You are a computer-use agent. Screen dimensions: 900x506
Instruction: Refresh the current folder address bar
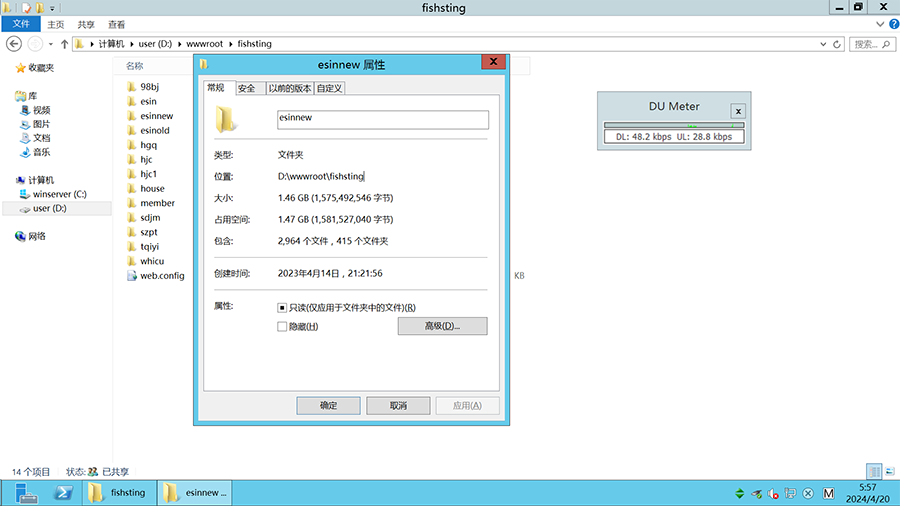coord(837,44)
